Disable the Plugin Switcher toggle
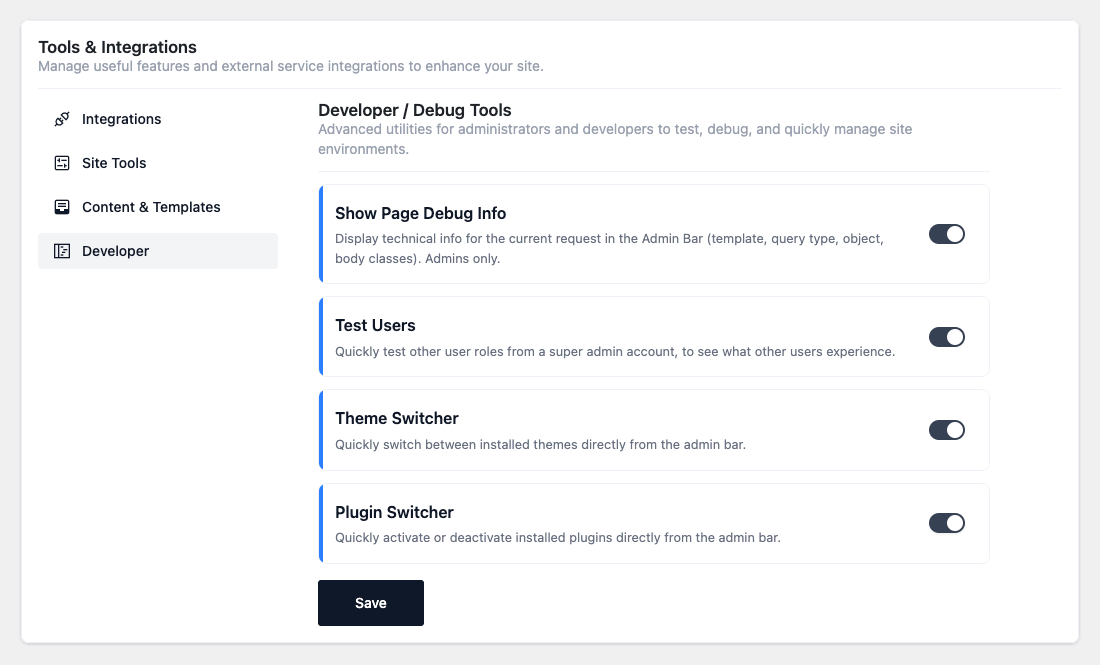 pos(946,523)
